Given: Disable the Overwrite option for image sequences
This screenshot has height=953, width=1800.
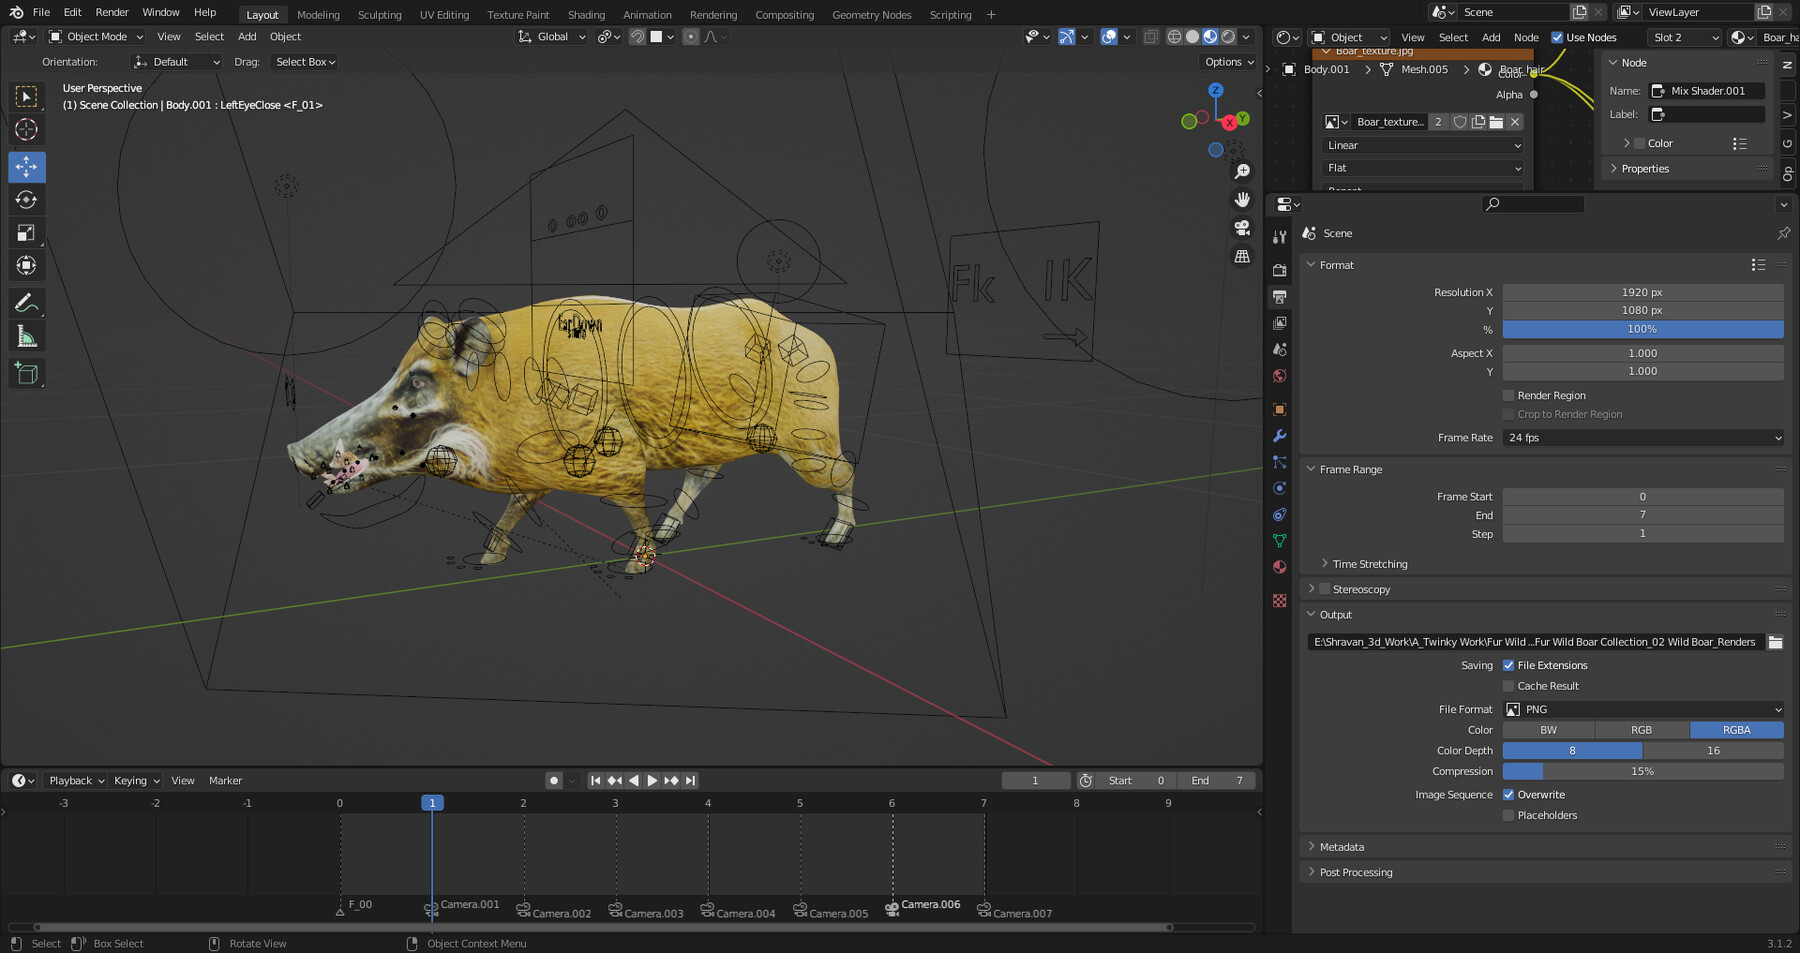Looking at the screenshot, I should 1508,794.
